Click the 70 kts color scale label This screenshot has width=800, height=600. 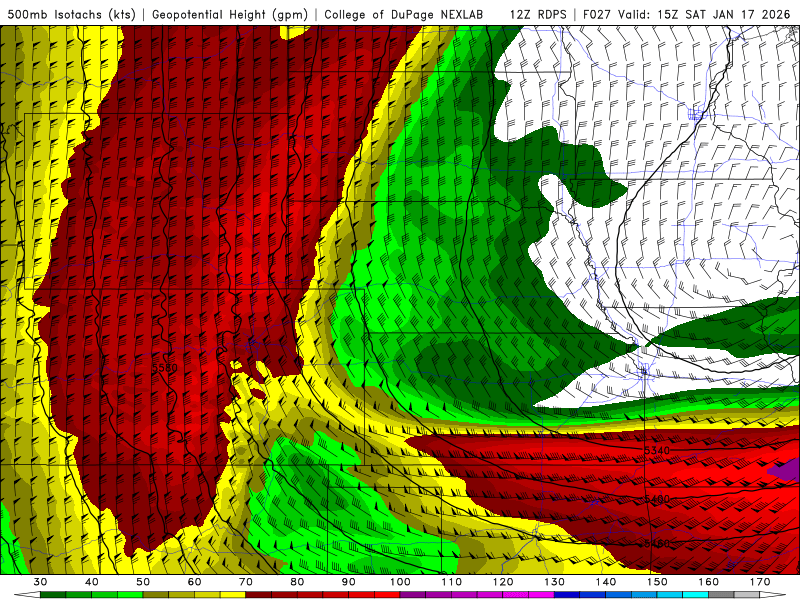coord(246,582)
